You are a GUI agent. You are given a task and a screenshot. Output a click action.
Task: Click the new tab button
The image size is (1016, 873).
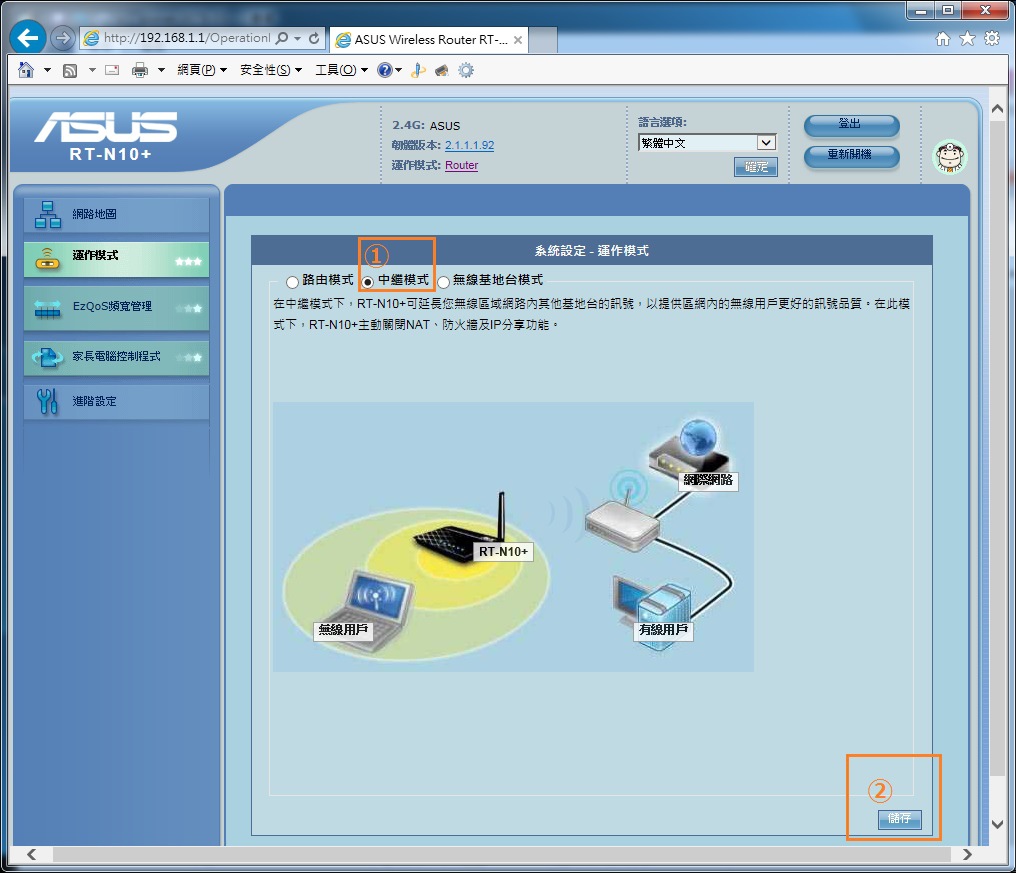[544, 40]
